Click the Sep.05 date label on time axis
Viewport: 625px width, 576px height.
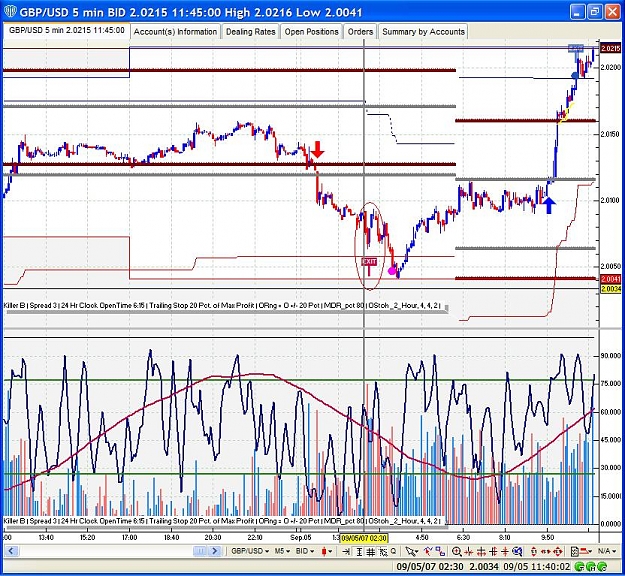tap(301, 537)
